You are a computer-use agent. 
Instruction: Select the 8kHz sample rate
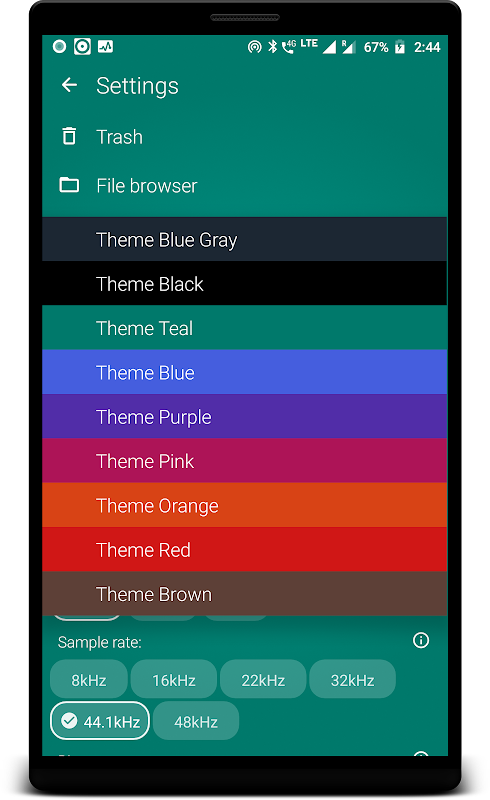(89, 679)
